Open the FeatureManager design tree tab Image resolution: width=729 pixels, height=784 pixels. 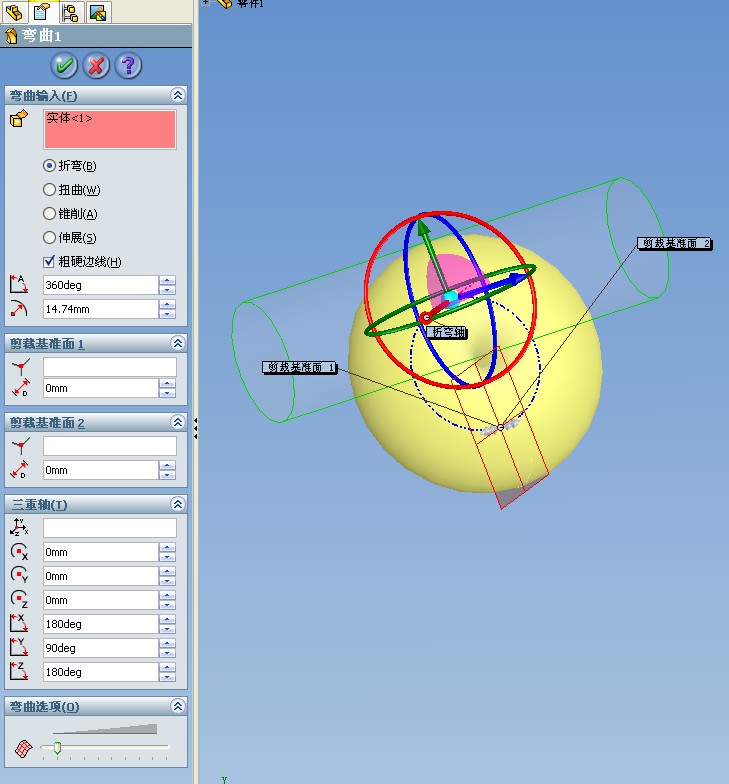point(14,12)
